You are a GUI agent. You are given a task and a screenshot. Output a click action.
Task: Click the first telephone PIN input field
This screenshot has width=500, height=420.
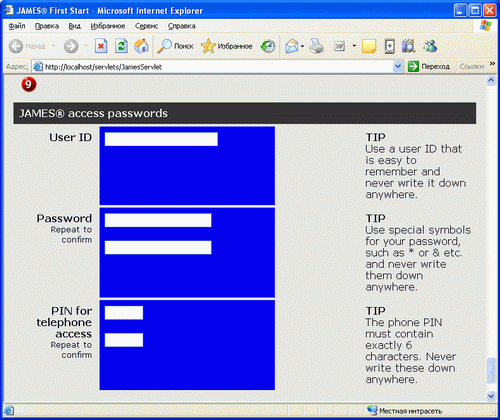[x=124, y=313]
